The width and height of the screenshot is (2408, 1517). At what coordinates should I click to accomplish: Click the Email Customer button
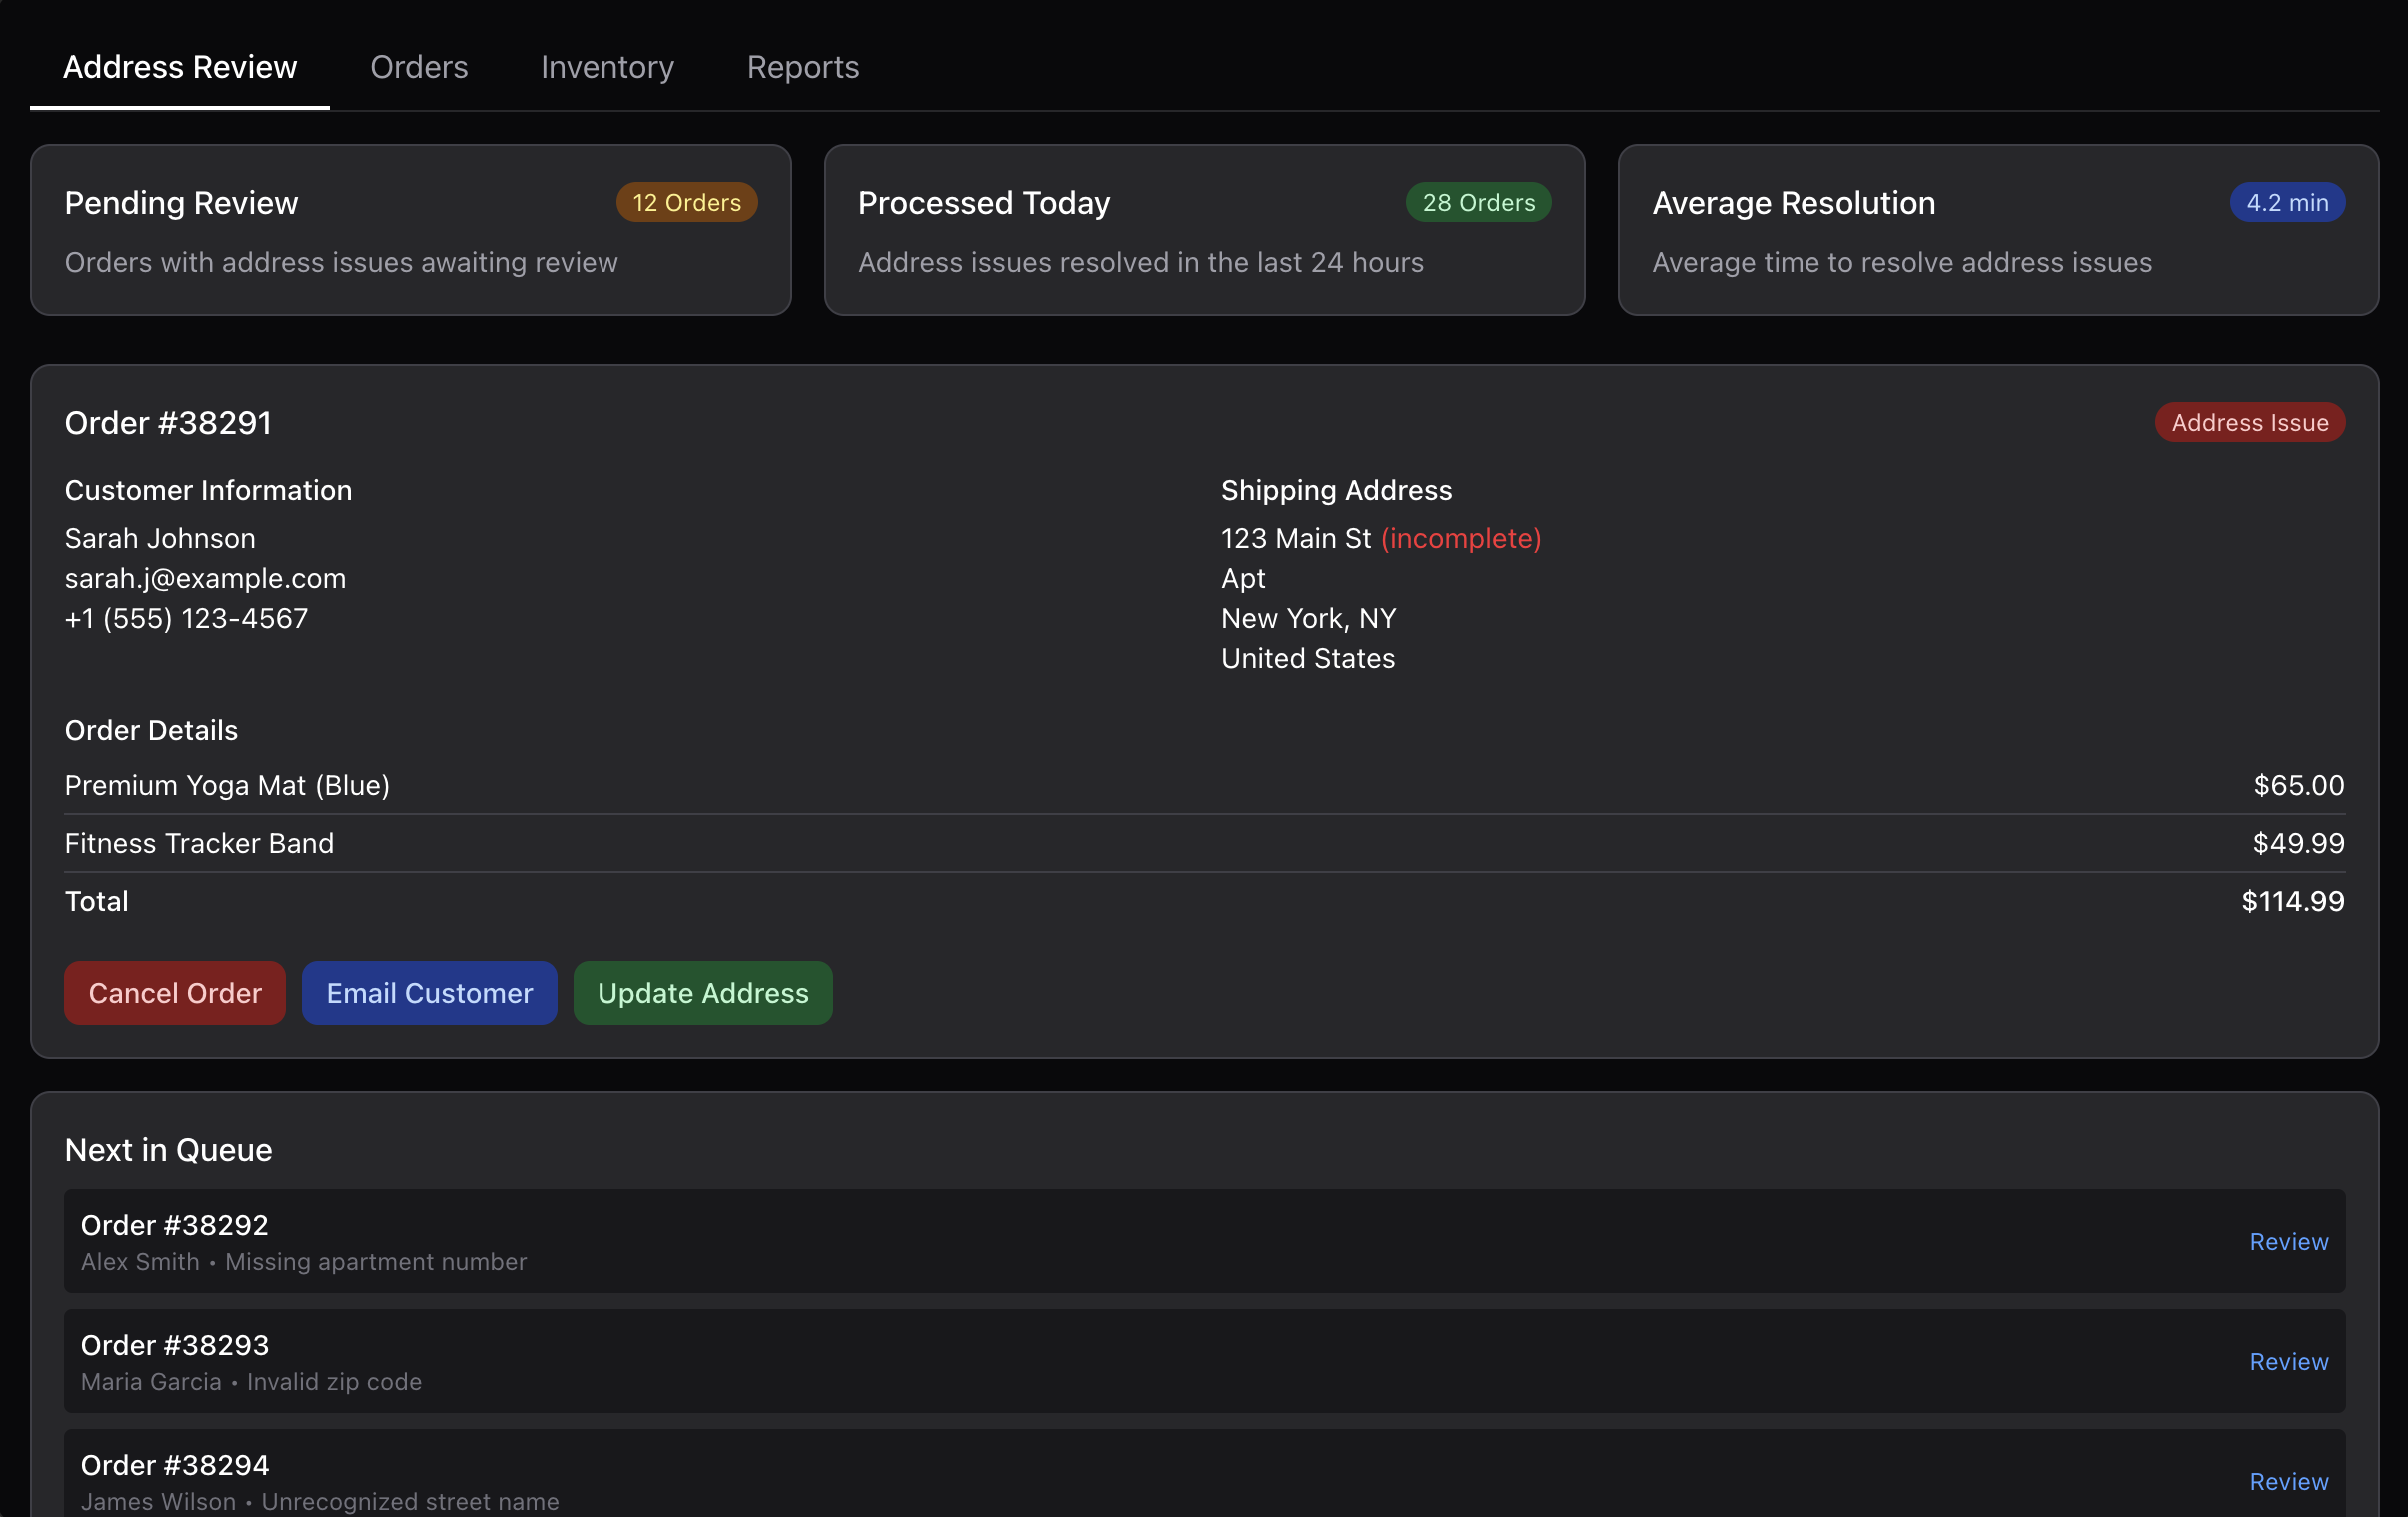coord(429,993)
